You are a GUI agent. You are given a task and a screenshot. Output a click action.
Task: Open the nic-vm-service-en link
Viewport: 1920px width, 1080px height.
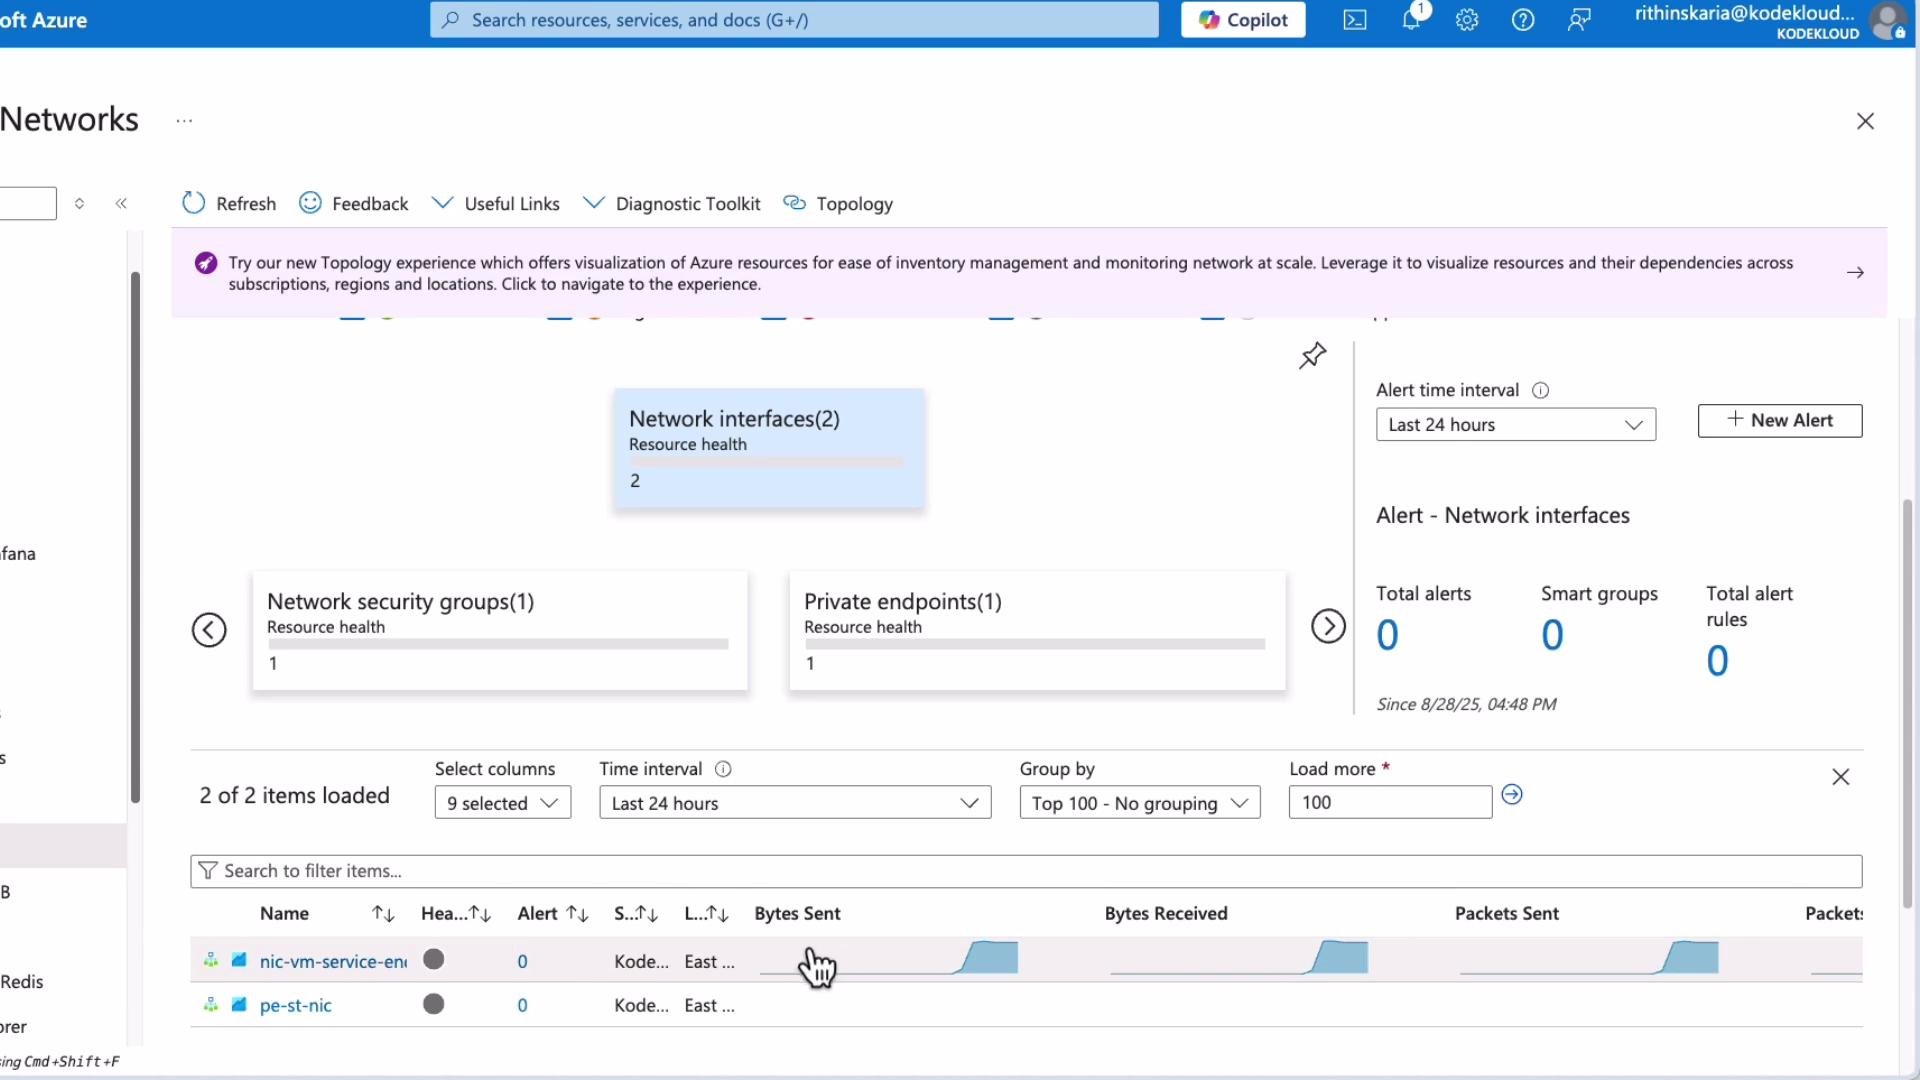333,962
